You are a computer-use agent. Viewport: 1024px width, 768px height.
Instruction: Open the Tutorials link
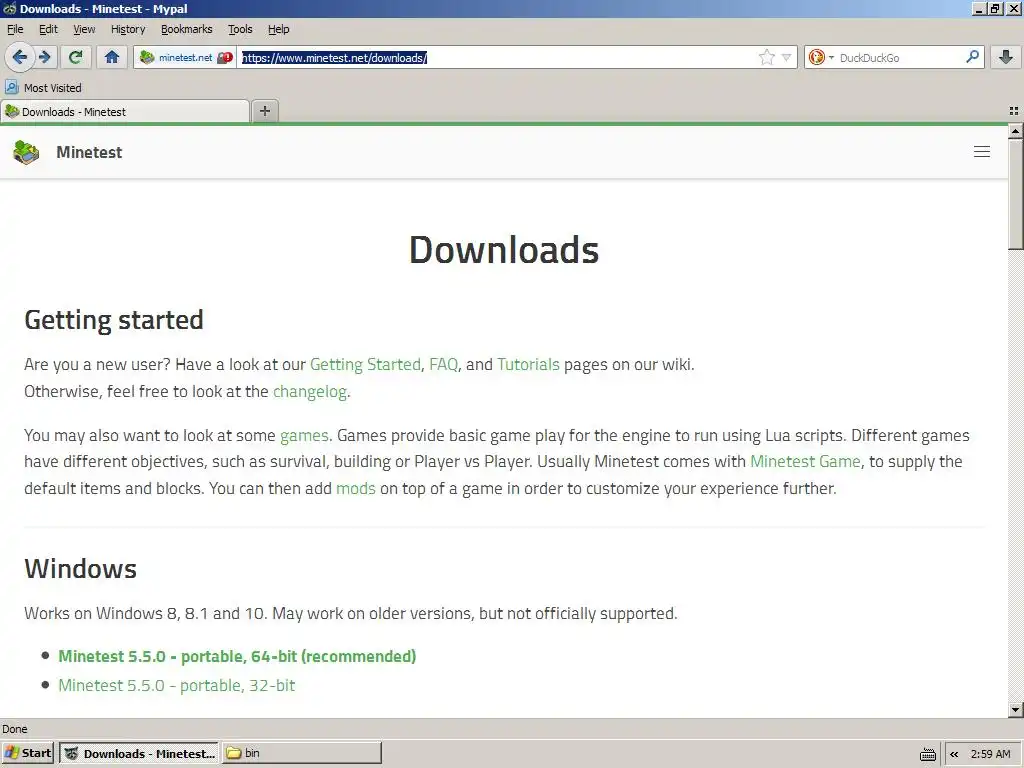528,364
